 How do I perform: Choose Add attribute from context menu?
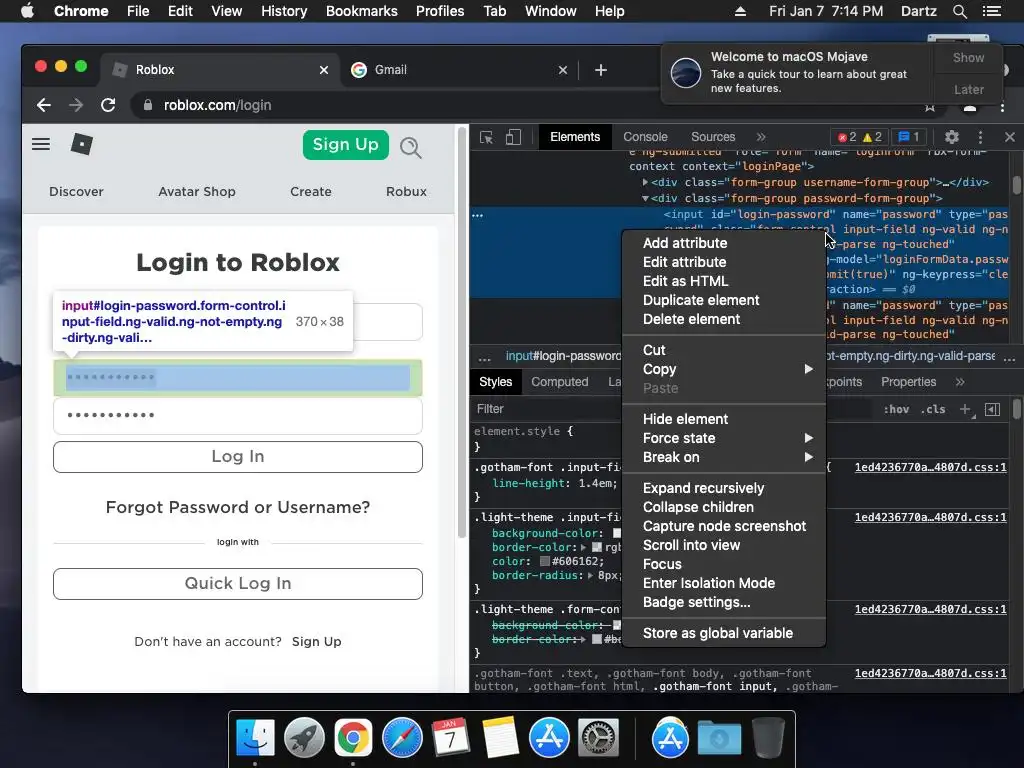724,243
